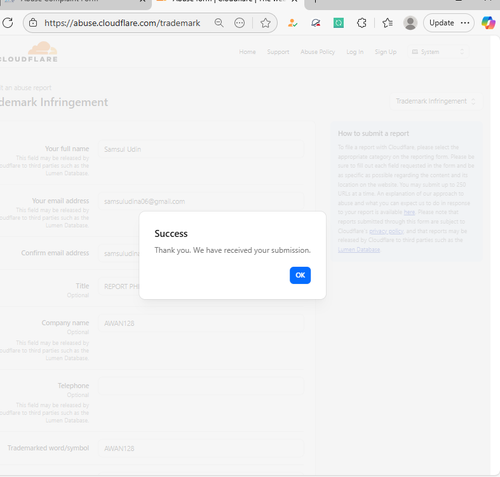Open the user profile avatar
This screenshot has height=477, width=500.
410,23
